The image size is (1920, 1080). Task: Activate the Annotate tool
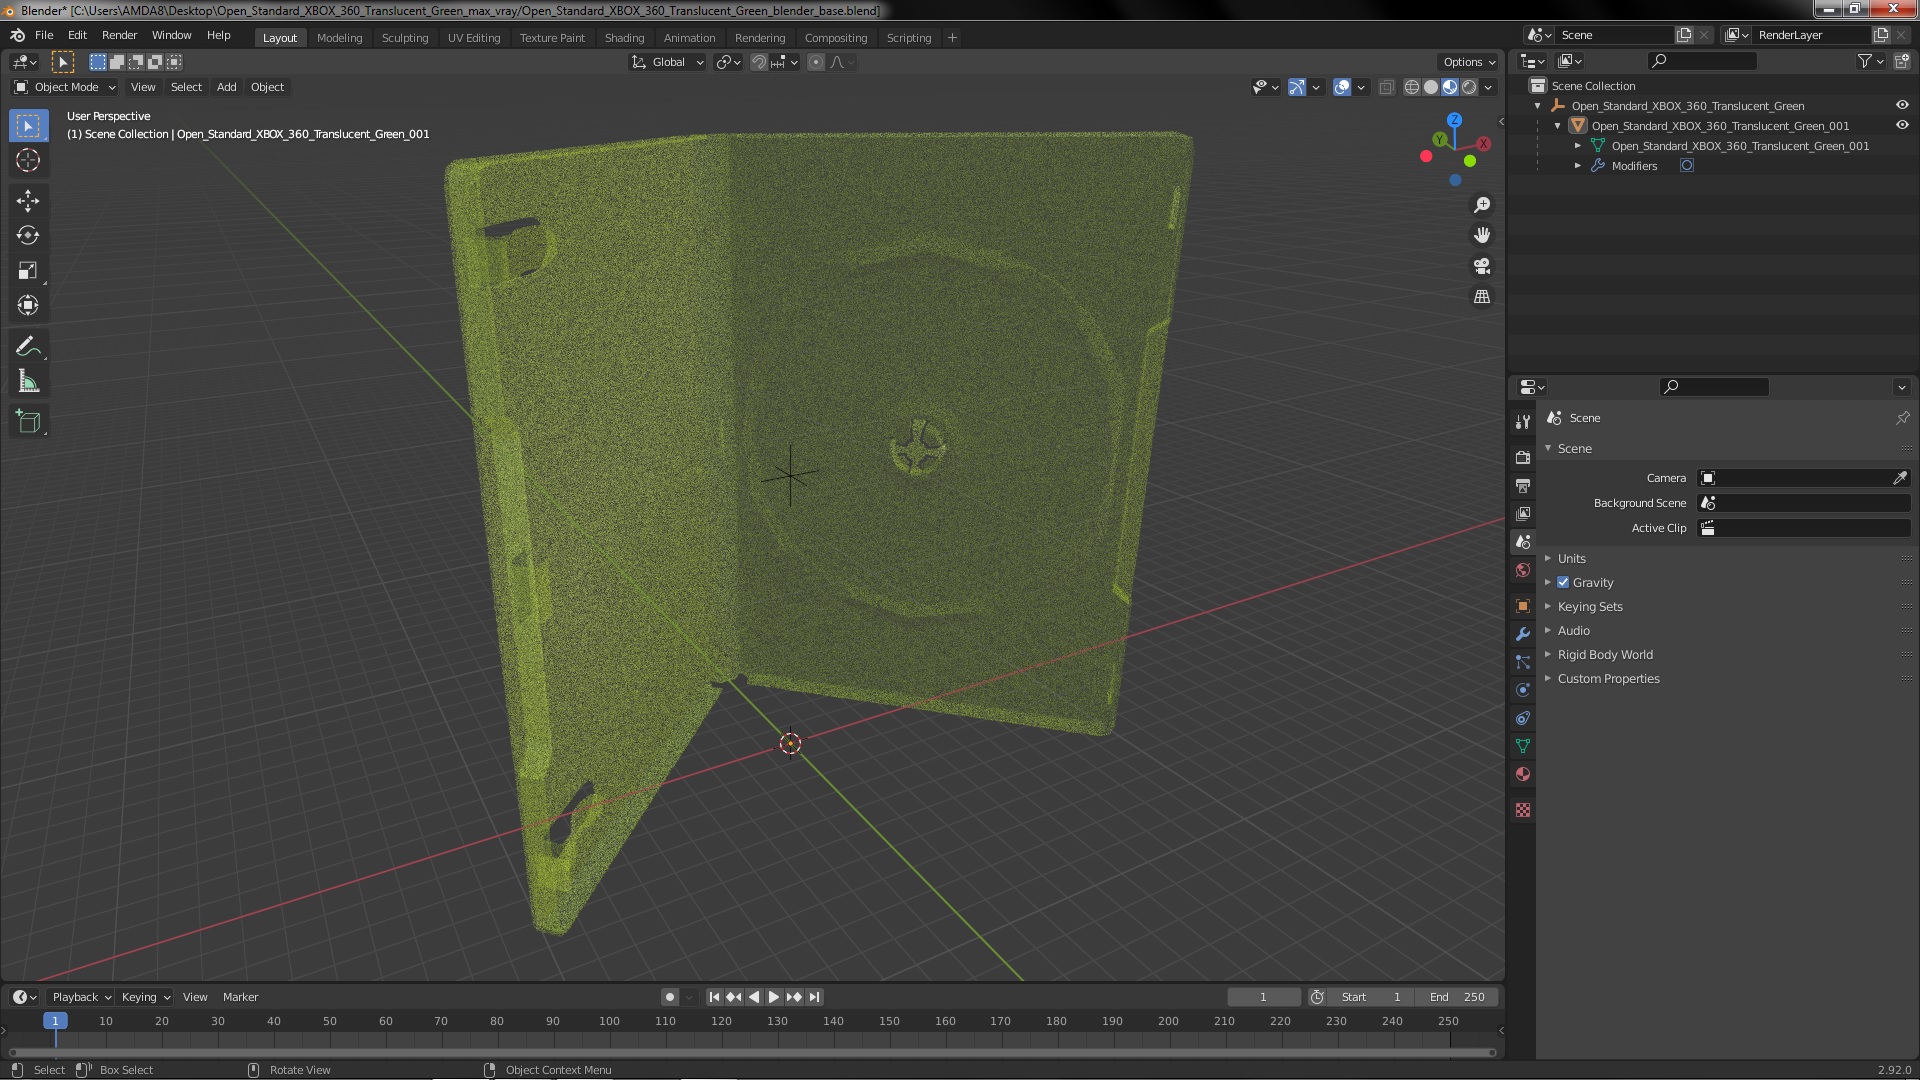click(x=27, y=347)
